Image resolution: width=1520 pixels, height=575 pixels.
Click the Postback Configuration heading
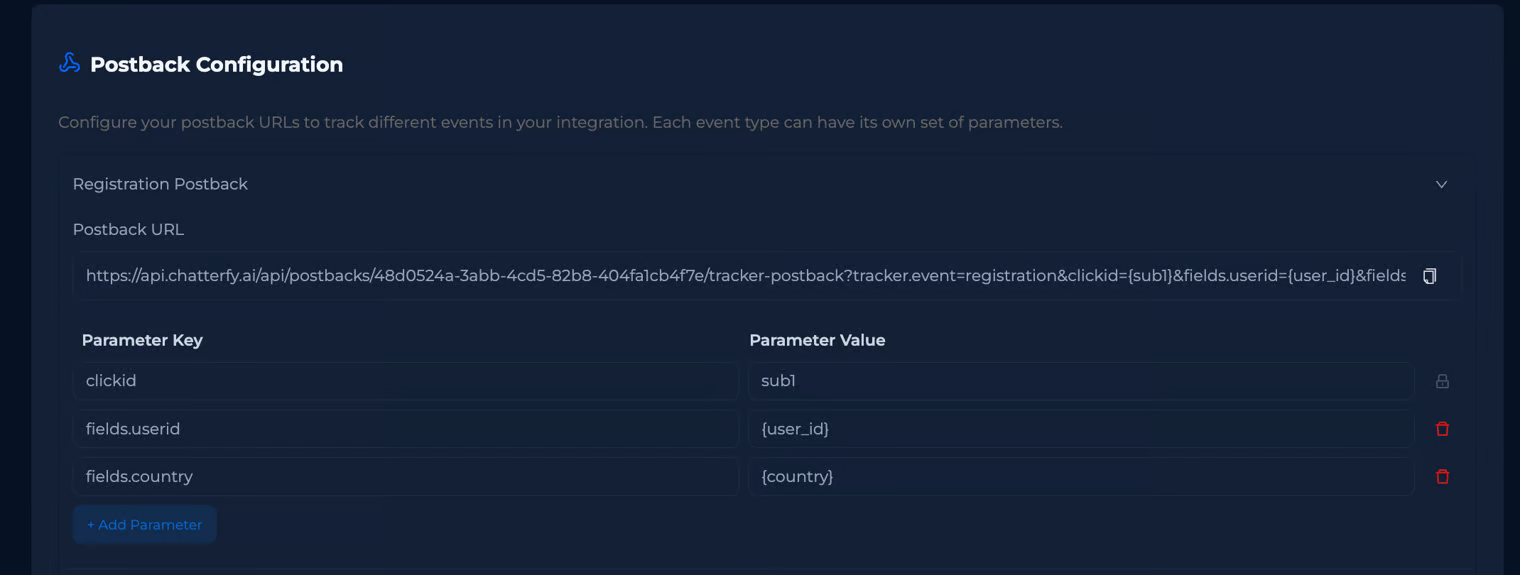click(x=216, y=64)
